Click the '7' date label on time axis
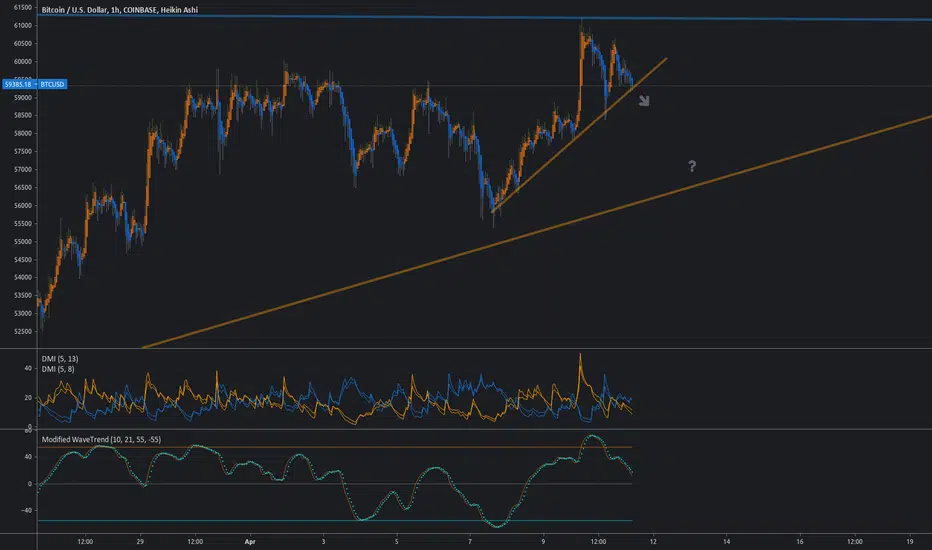 [x=470, y=542]
